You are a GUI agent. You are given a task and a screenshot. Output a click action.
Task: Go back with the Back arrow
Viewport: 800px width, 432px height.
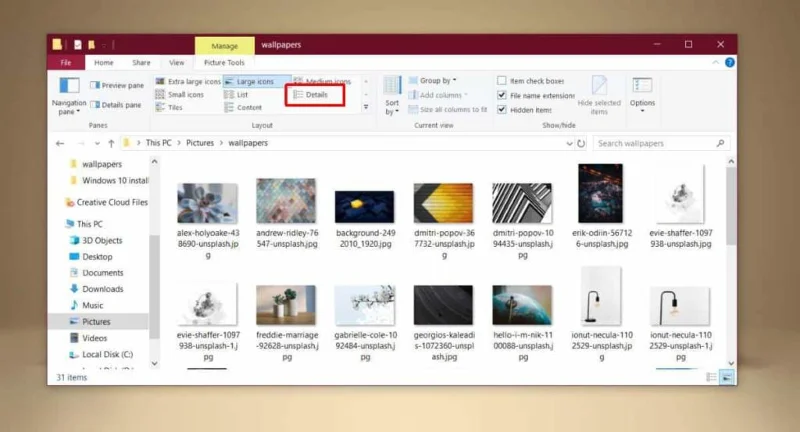pos(60,143)
